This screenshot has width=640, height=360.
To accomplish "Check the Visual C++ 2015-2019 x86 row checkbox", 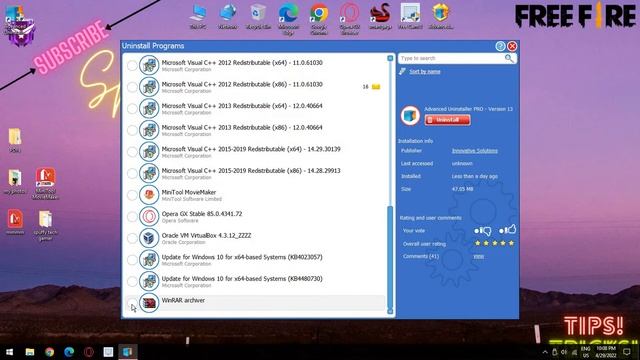I will 132,173.
